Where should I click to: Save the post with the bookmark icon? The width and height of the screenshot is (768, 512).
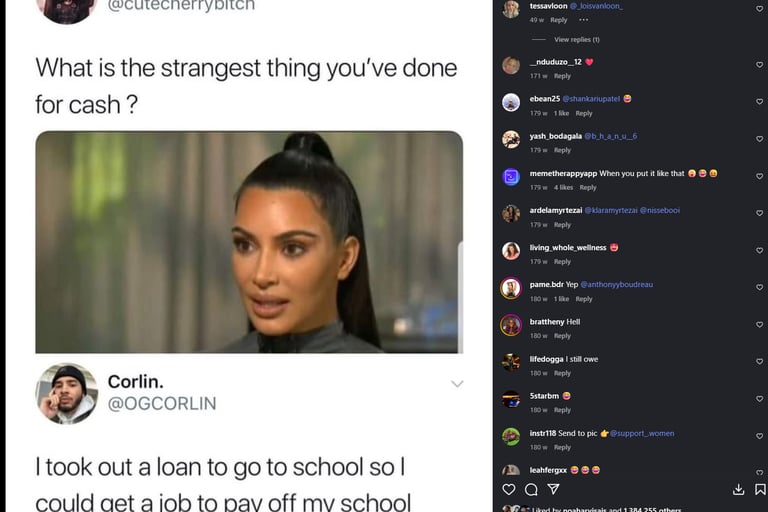760,489
